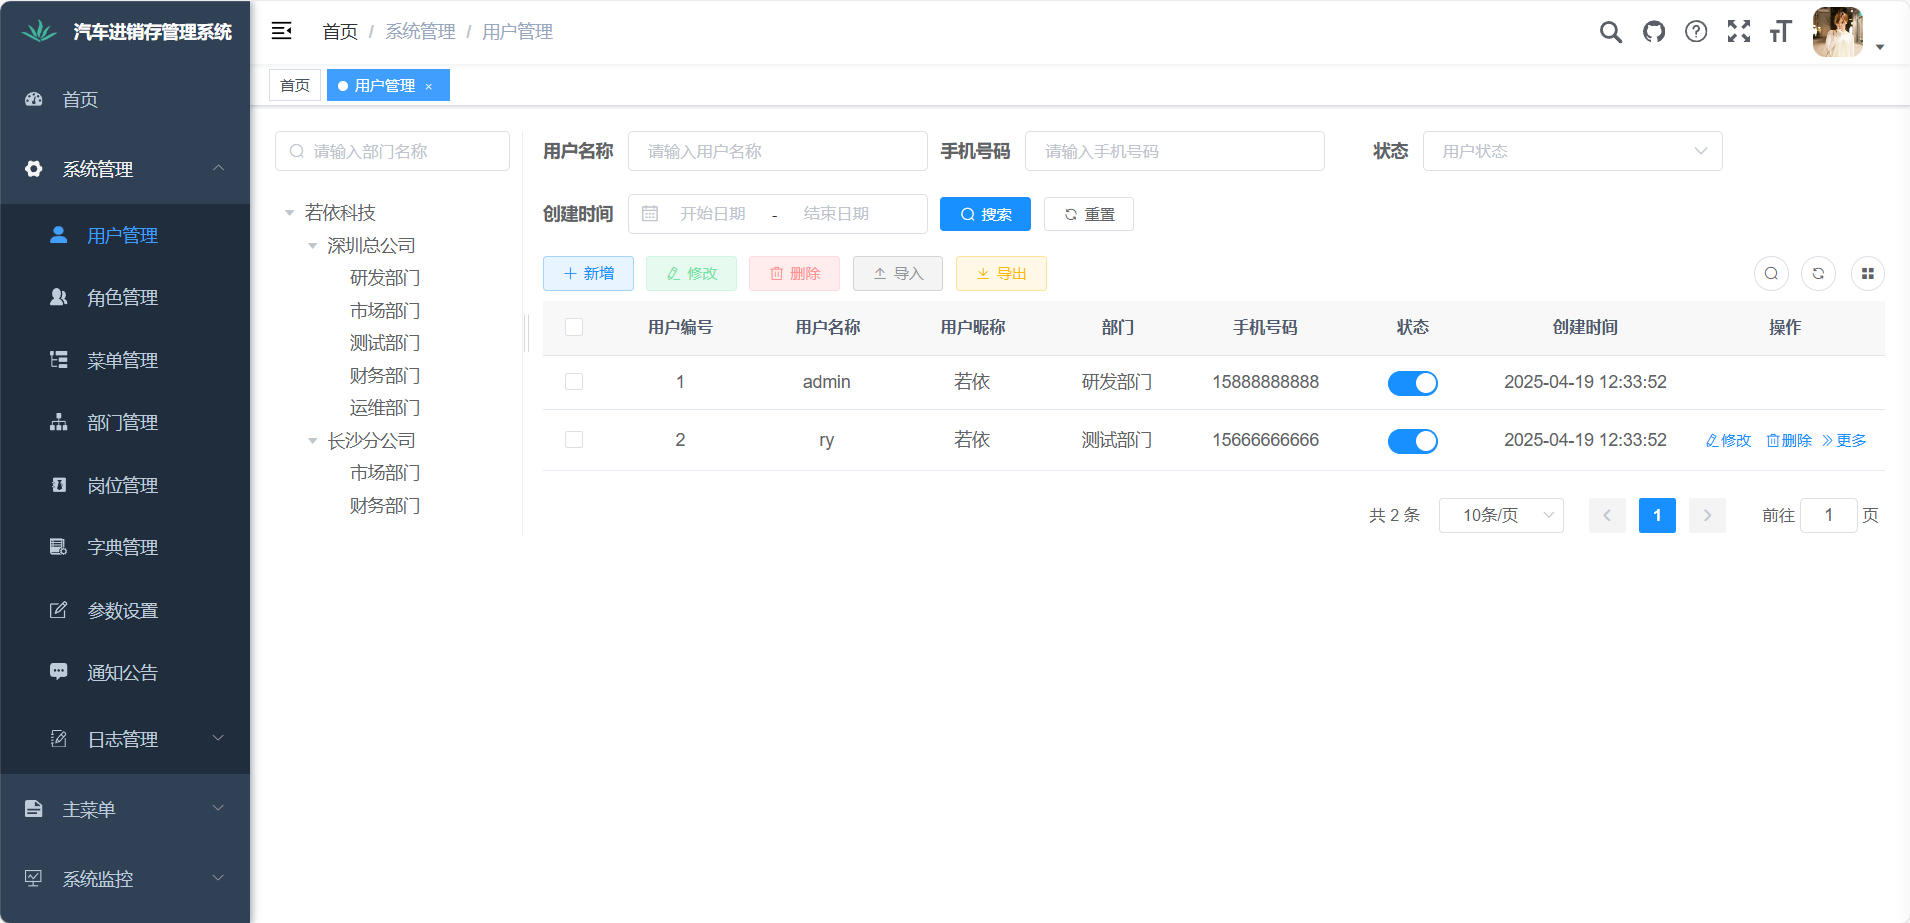This screenshot has width=1910, height=923.
Task: Expand the 主菜单 menu chevron
Action: click(218, 808)
